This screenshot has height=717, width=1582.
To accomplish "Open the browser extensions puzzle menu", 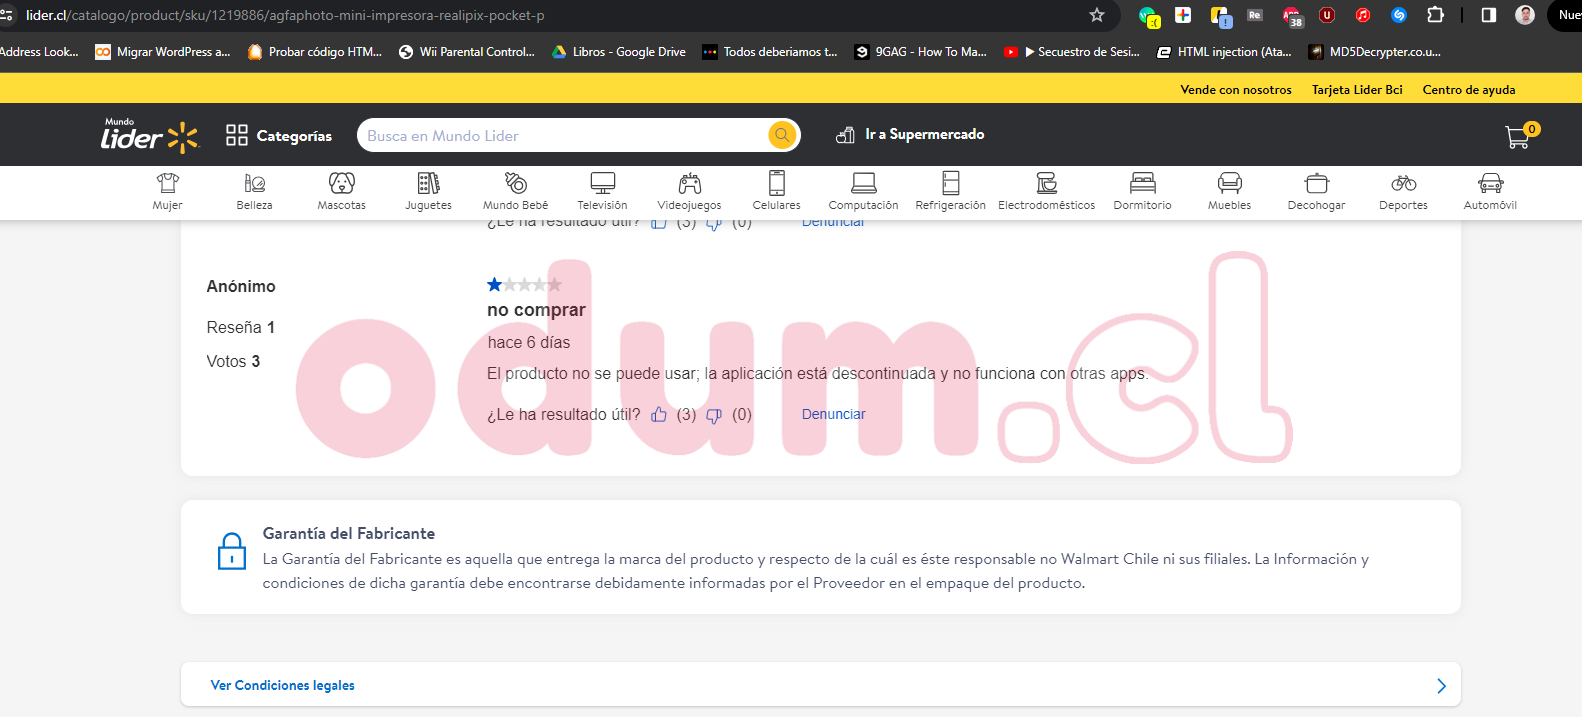I will click(1435, 15).
